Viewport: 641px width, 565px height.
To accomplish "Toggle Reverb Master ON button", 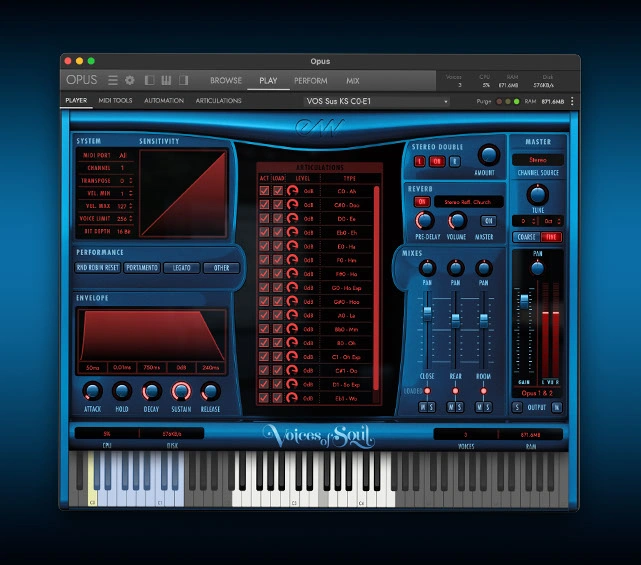I will pyautogui.click(x=488, y=221).
